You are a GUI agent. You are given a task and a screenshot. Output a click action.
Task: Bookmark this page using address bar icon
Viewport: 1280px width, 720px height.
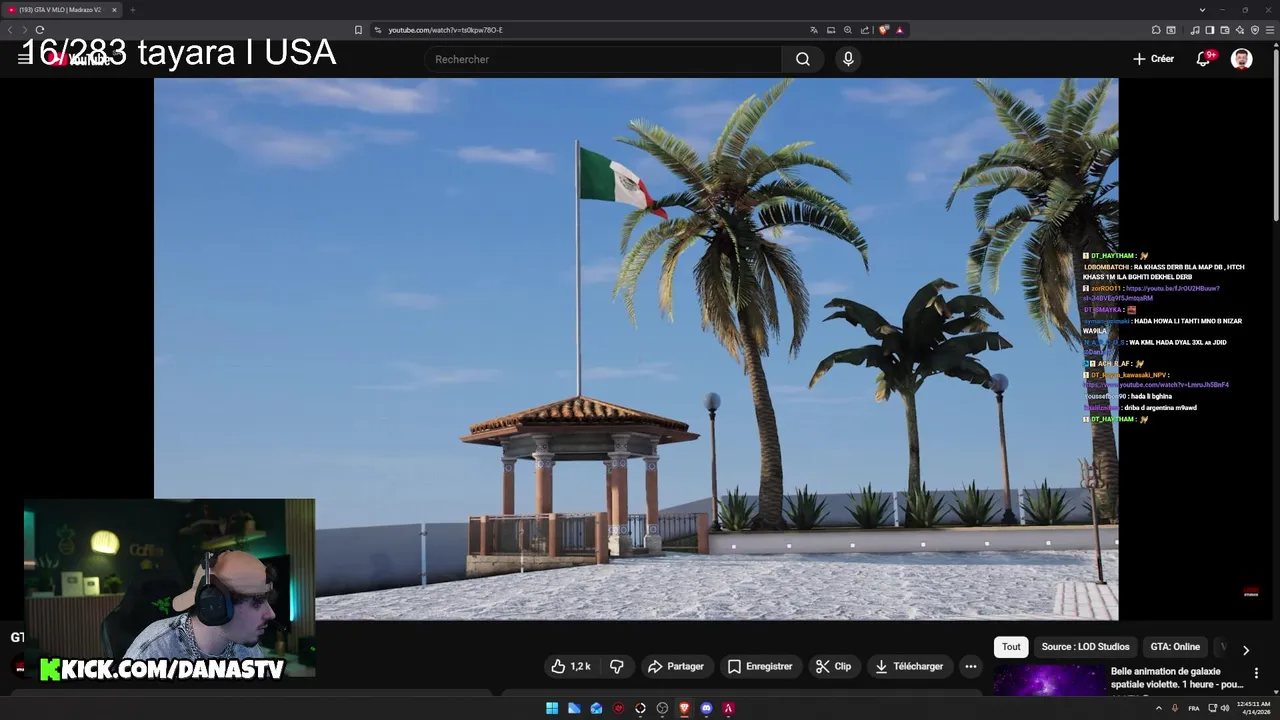pyautogui.click(x=358, y=30)
